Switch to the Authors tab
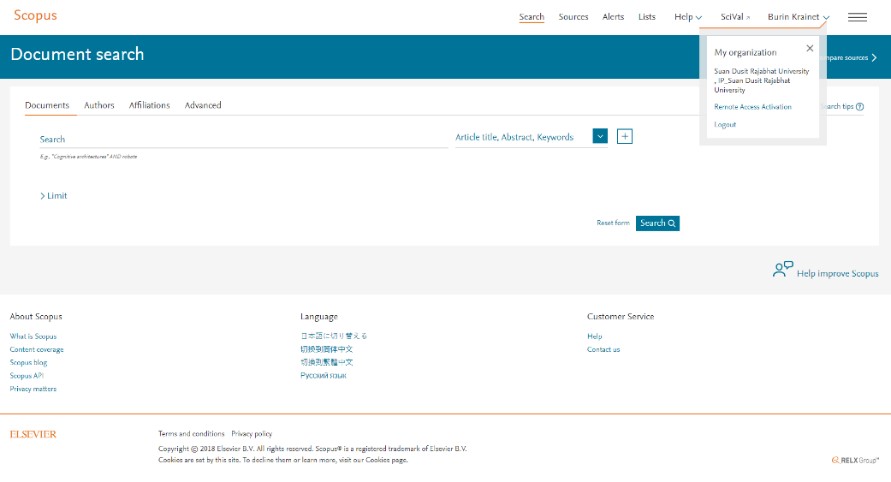 (x=99, y=105)
